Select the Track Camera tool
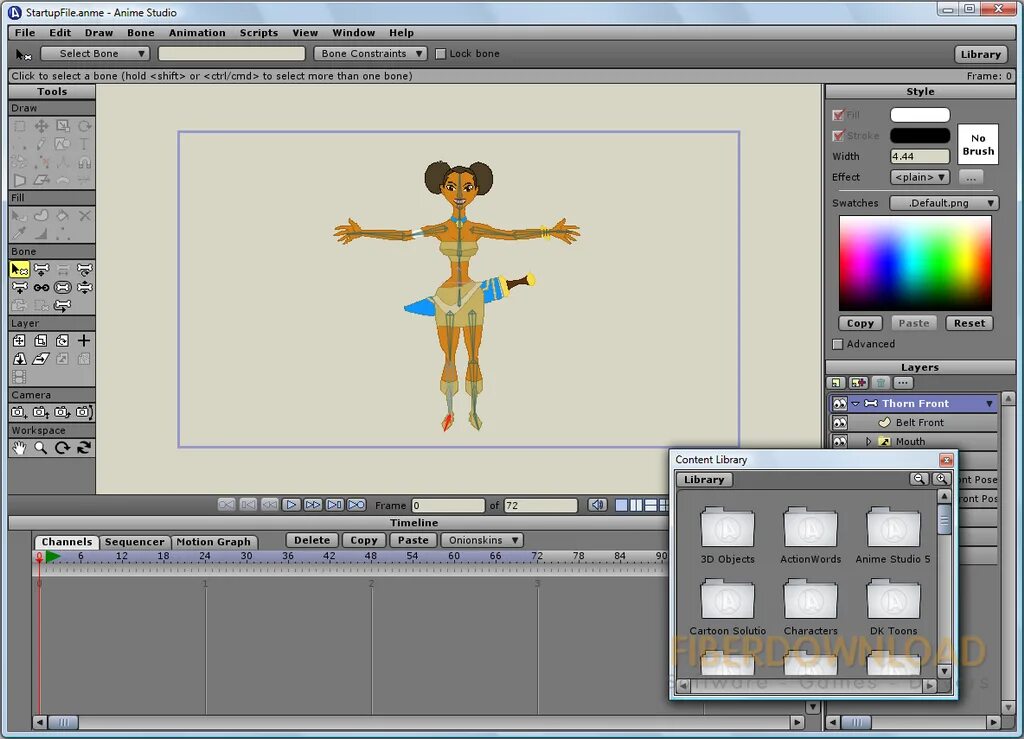 click(x=20, y=412)
